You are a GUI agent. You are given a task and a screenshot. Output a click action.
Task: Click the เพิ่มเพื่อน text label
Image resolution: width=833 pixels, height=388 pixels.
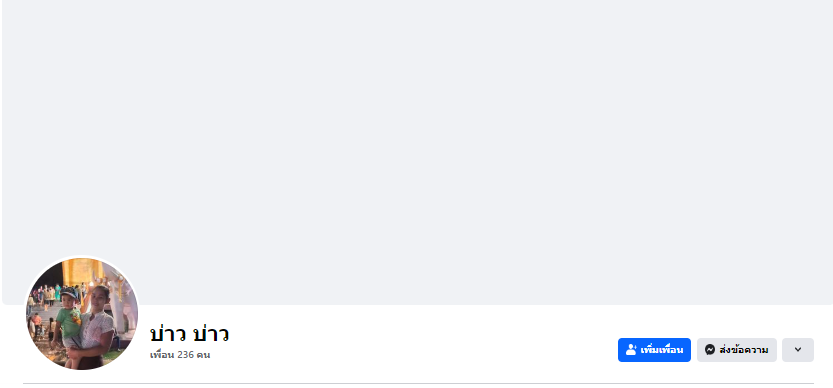click(x=661, y=350)
